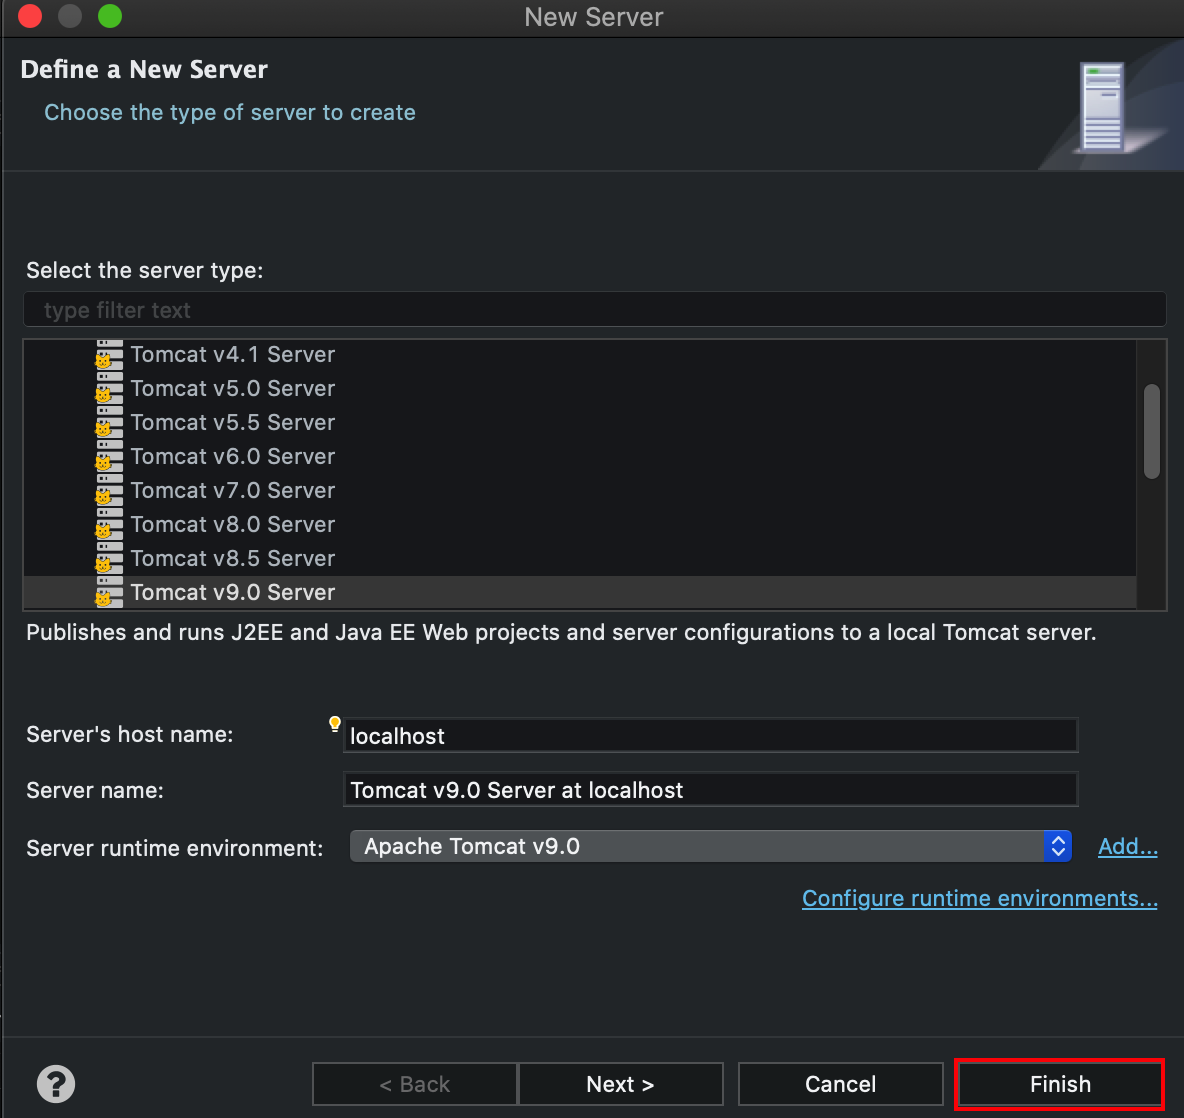Open the Server runtime environment dropdown
The image size is (1184, 1118).
[711, 846]
